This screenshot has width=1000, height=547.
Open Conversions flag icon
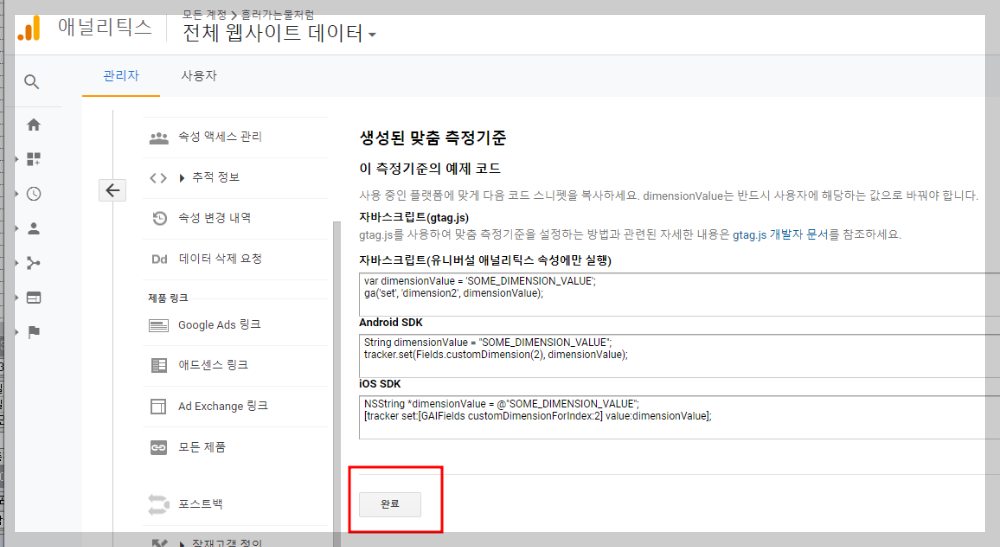pos(34,332)
